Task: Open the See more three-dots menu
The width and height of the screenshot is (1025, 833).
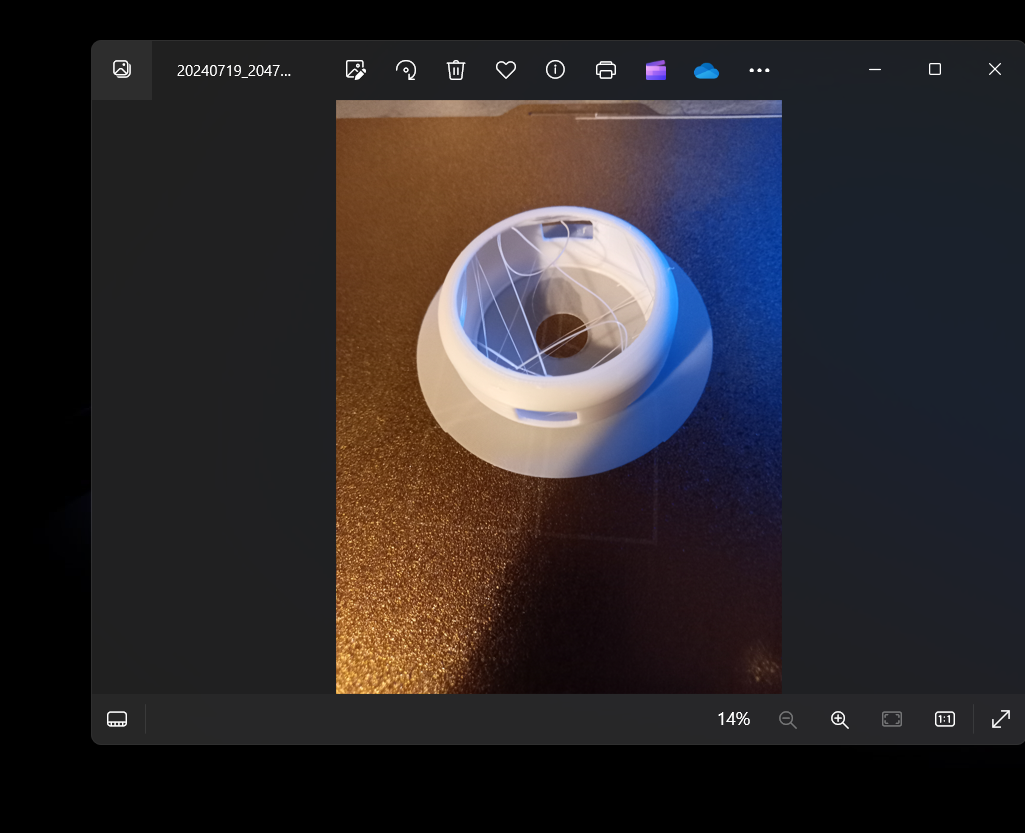Action: point(759,70)
